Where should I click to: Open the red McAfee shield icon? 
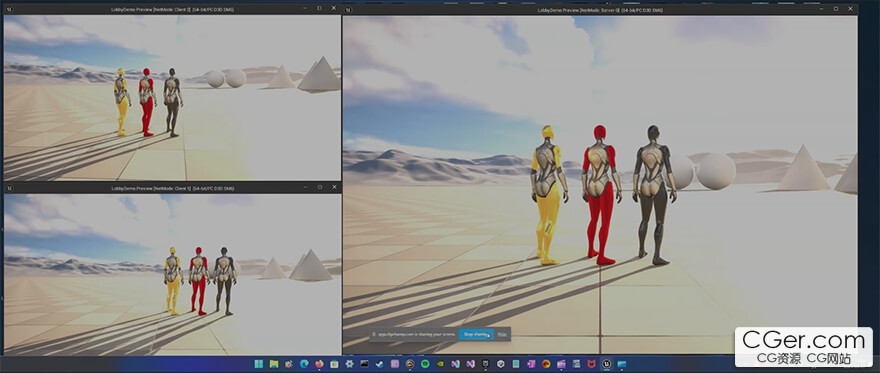590,363
